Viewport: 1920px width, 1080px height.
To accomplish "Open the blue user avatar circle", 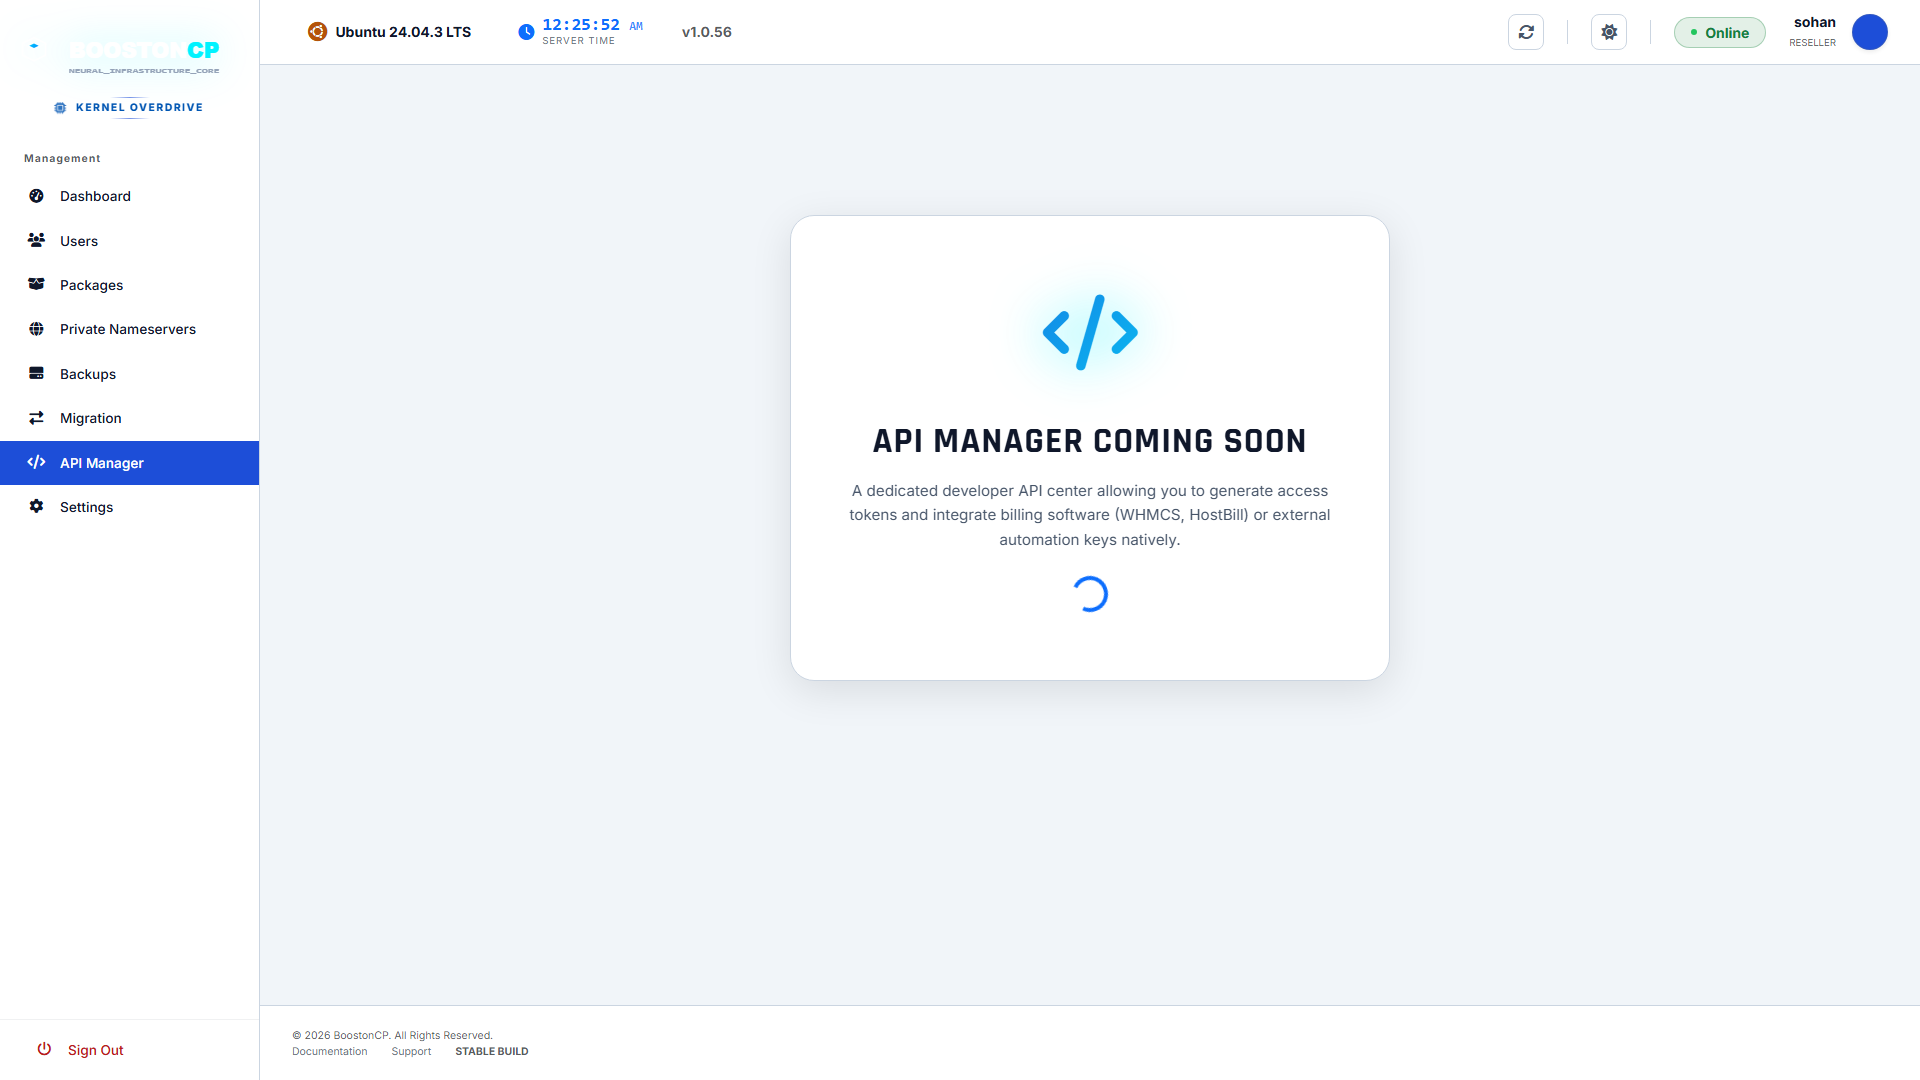I will 1870,32.
